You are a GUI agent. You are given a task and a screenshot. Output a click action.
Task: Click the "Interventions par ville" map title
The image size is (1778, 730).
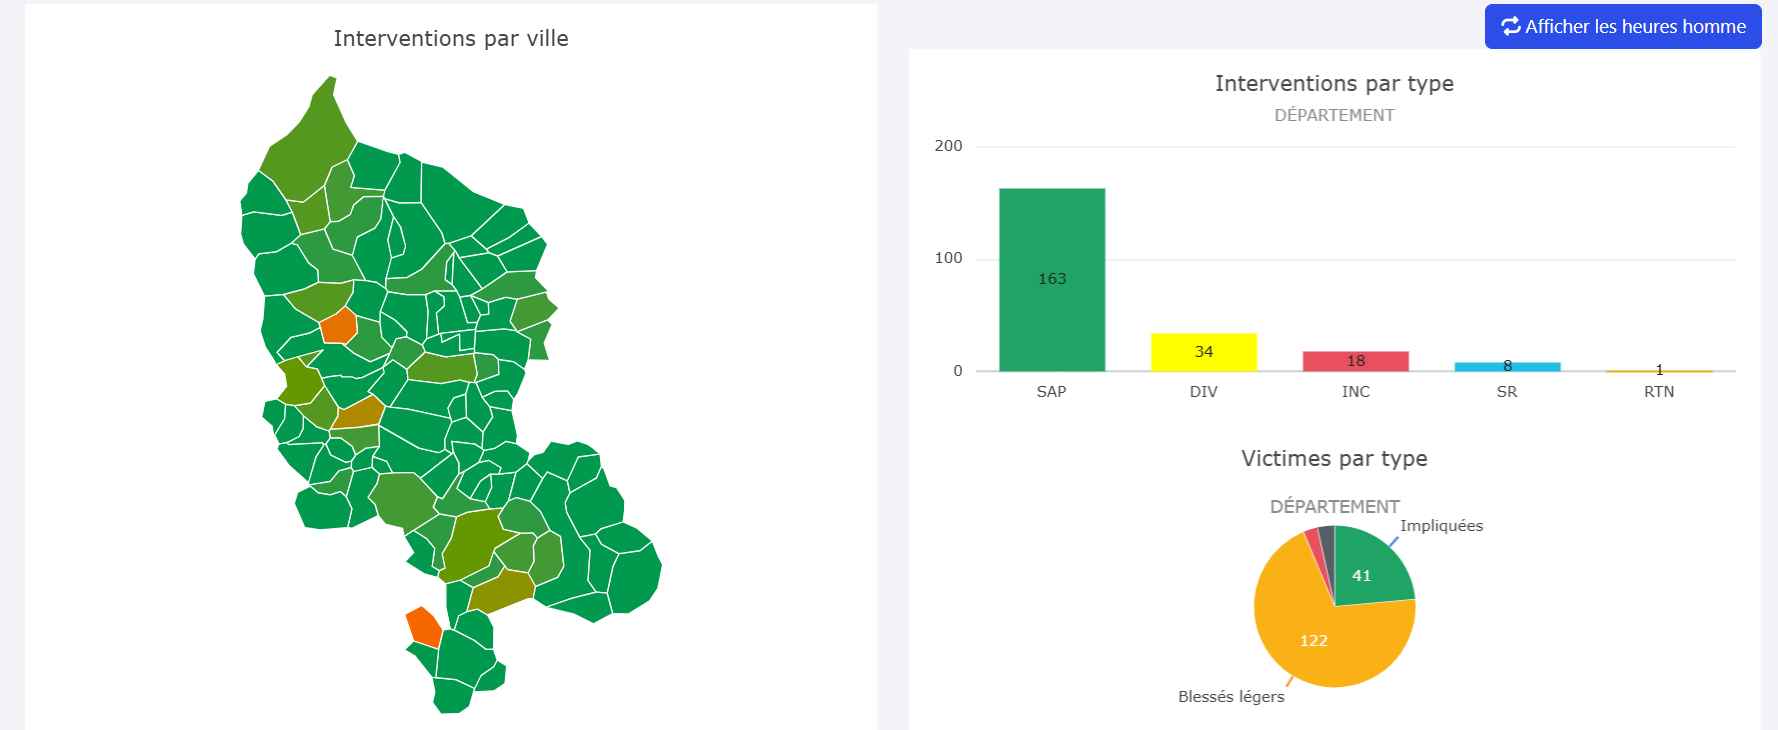point(451,39)
